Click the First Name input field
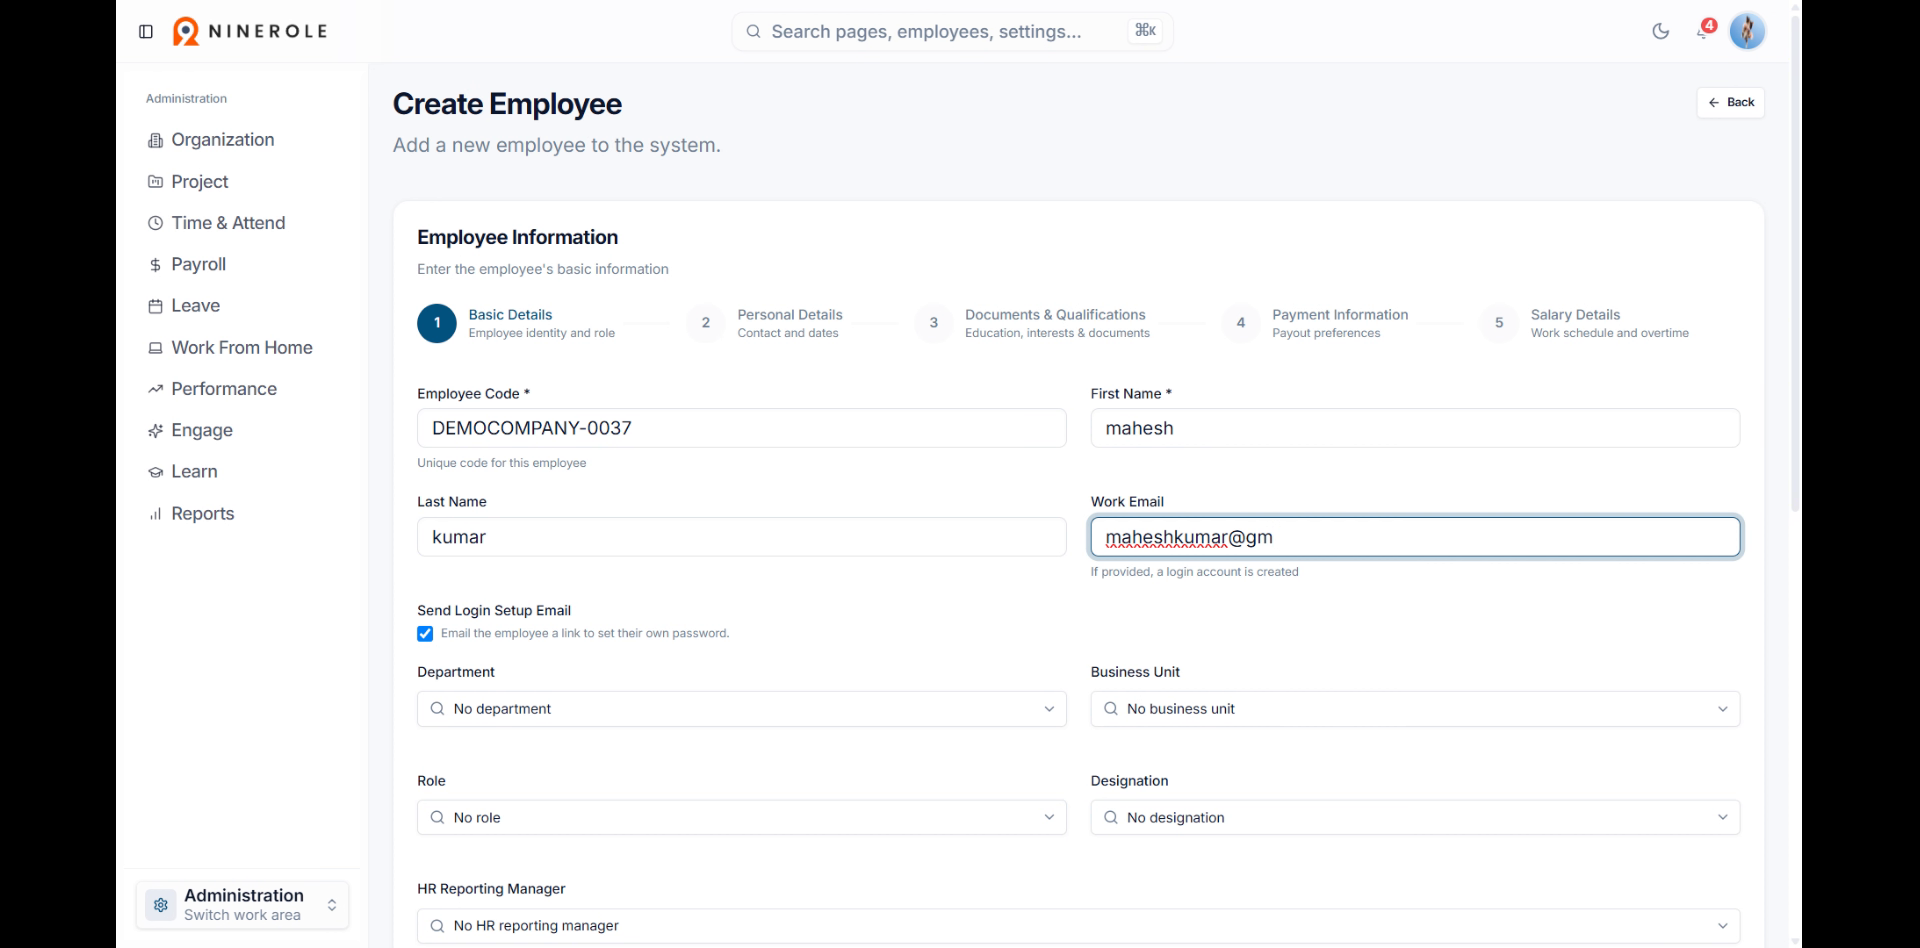Image resolution: width=1920 pixels, height=948 pixels. [1415, 428]
